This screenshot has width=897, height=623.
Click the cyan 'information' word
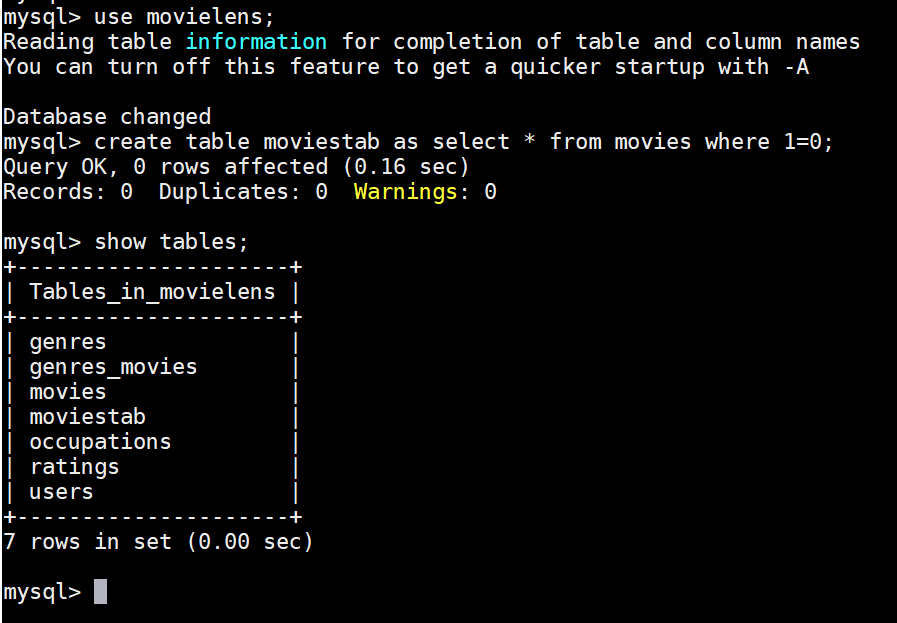pyautogui.click(x=256, y=42)
